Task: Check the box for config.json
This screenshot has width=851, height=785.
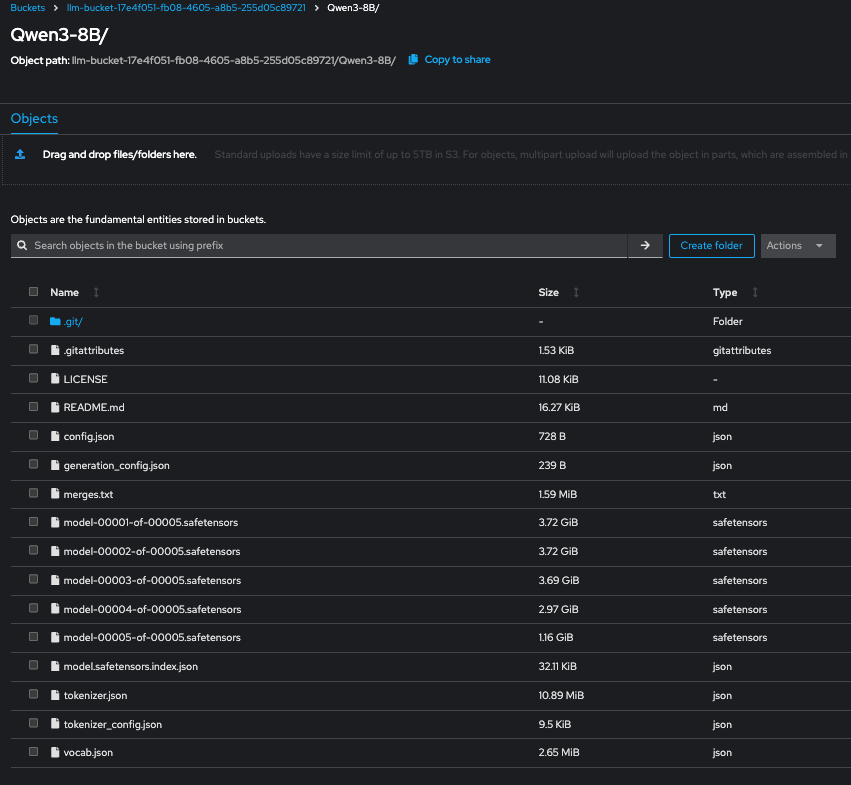Action: (34, 436)
